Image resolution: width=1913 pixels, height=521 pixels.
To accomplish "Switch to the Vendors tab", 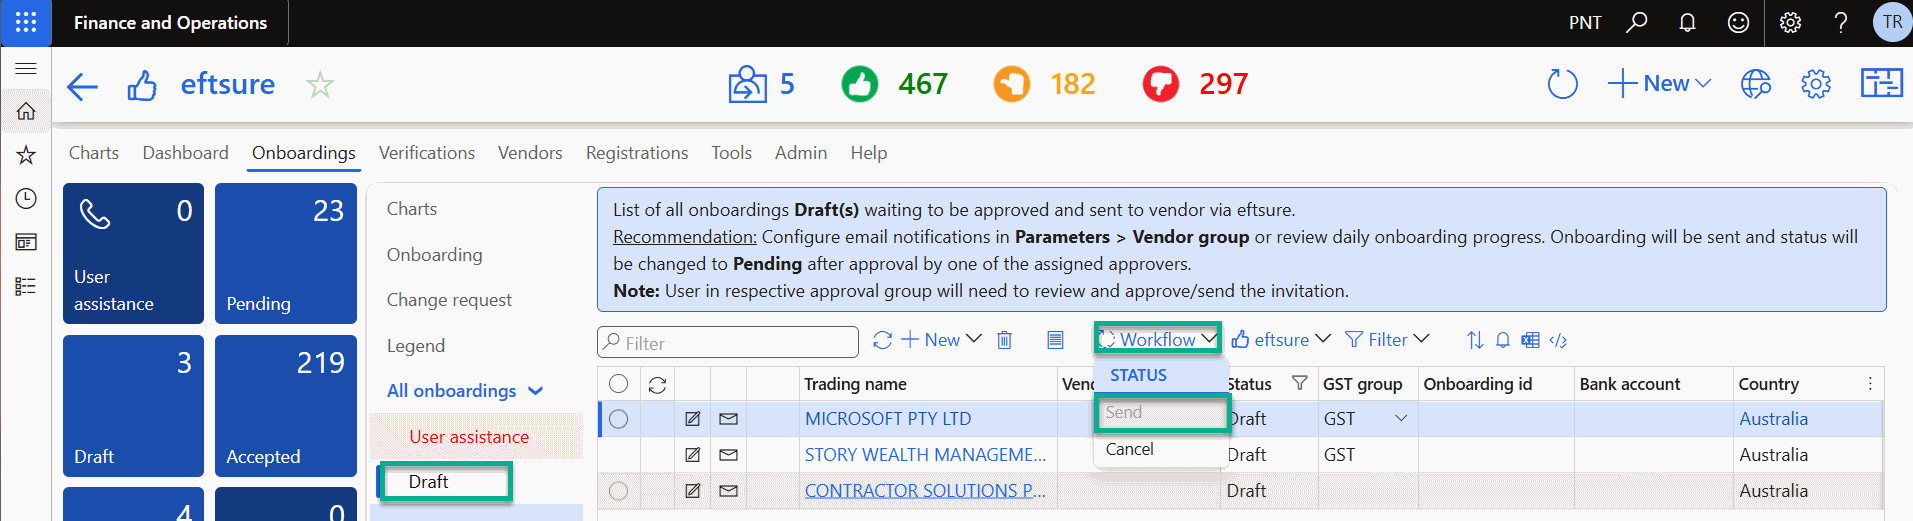I will [x=530, y=153].
